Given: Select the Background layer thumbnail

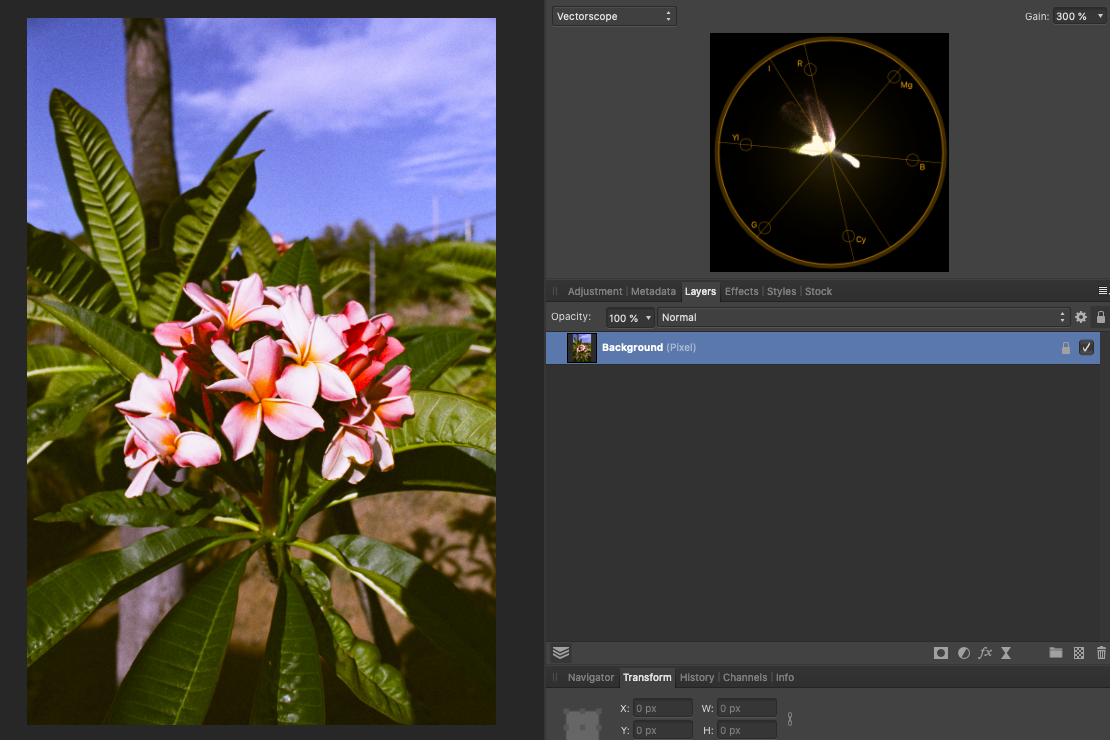Looking at the screenshot, I should tap(582, 348).
